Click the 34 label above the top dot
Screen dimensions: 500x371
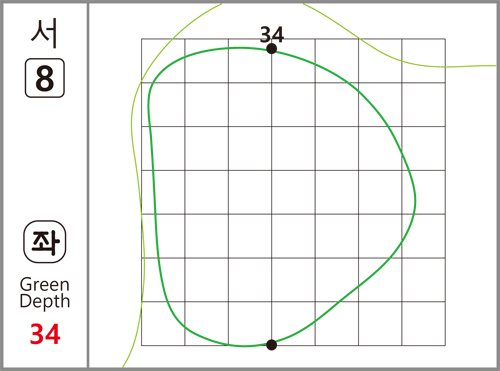(272, 34)
